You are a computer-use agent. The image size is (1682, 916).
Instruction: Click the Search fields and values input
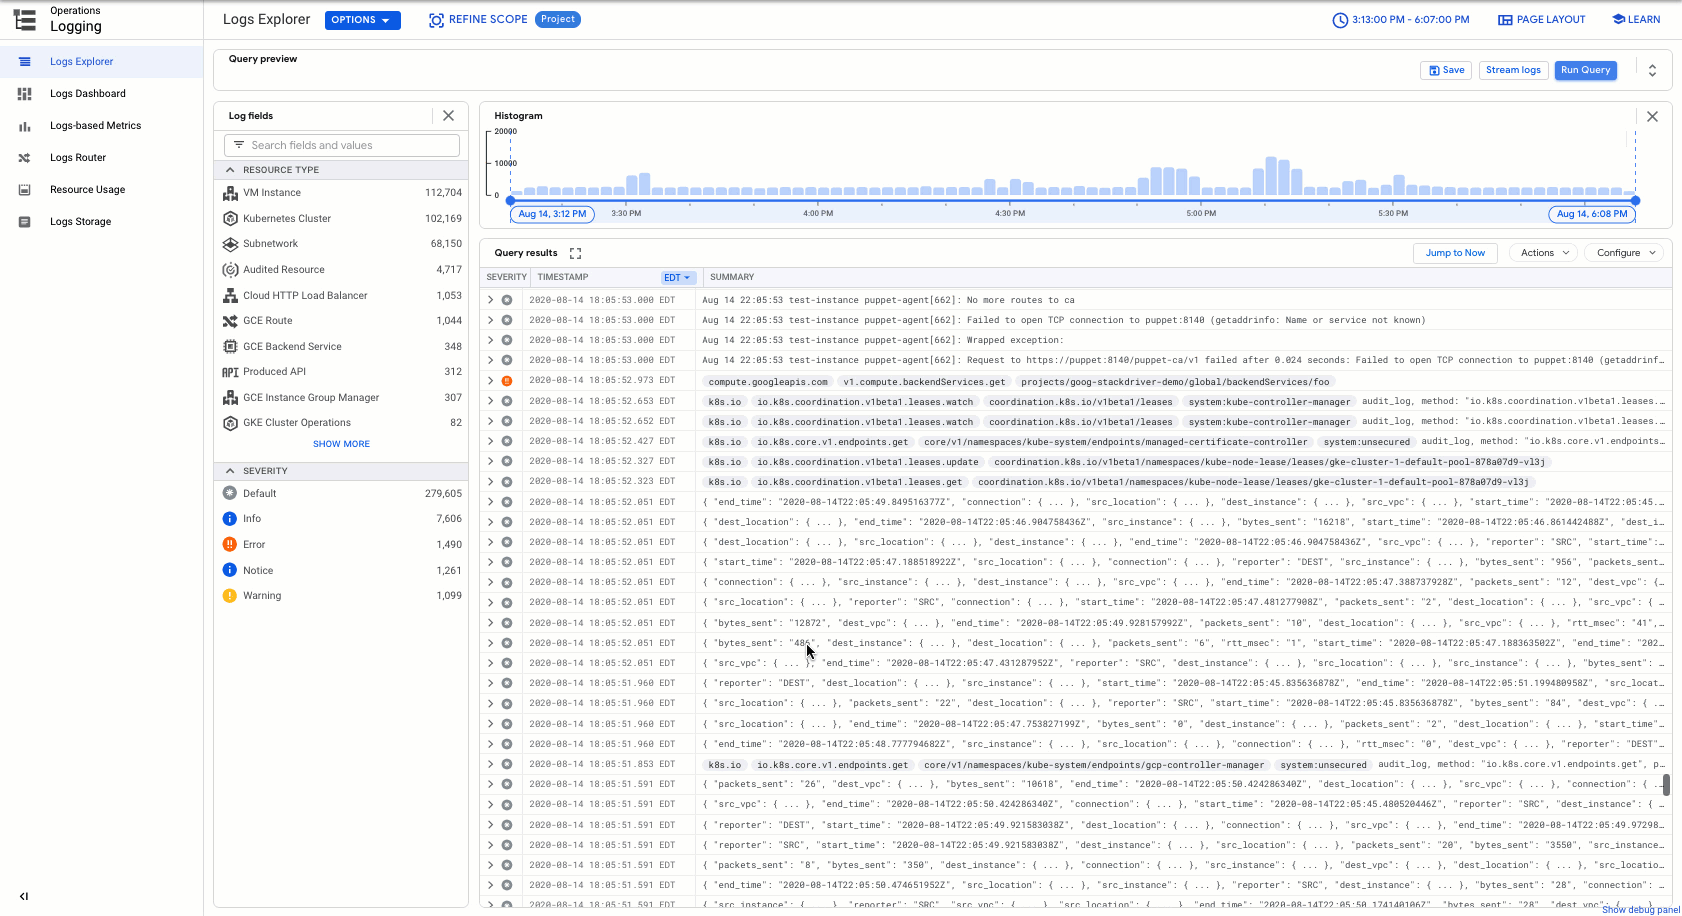pos(342,146)
